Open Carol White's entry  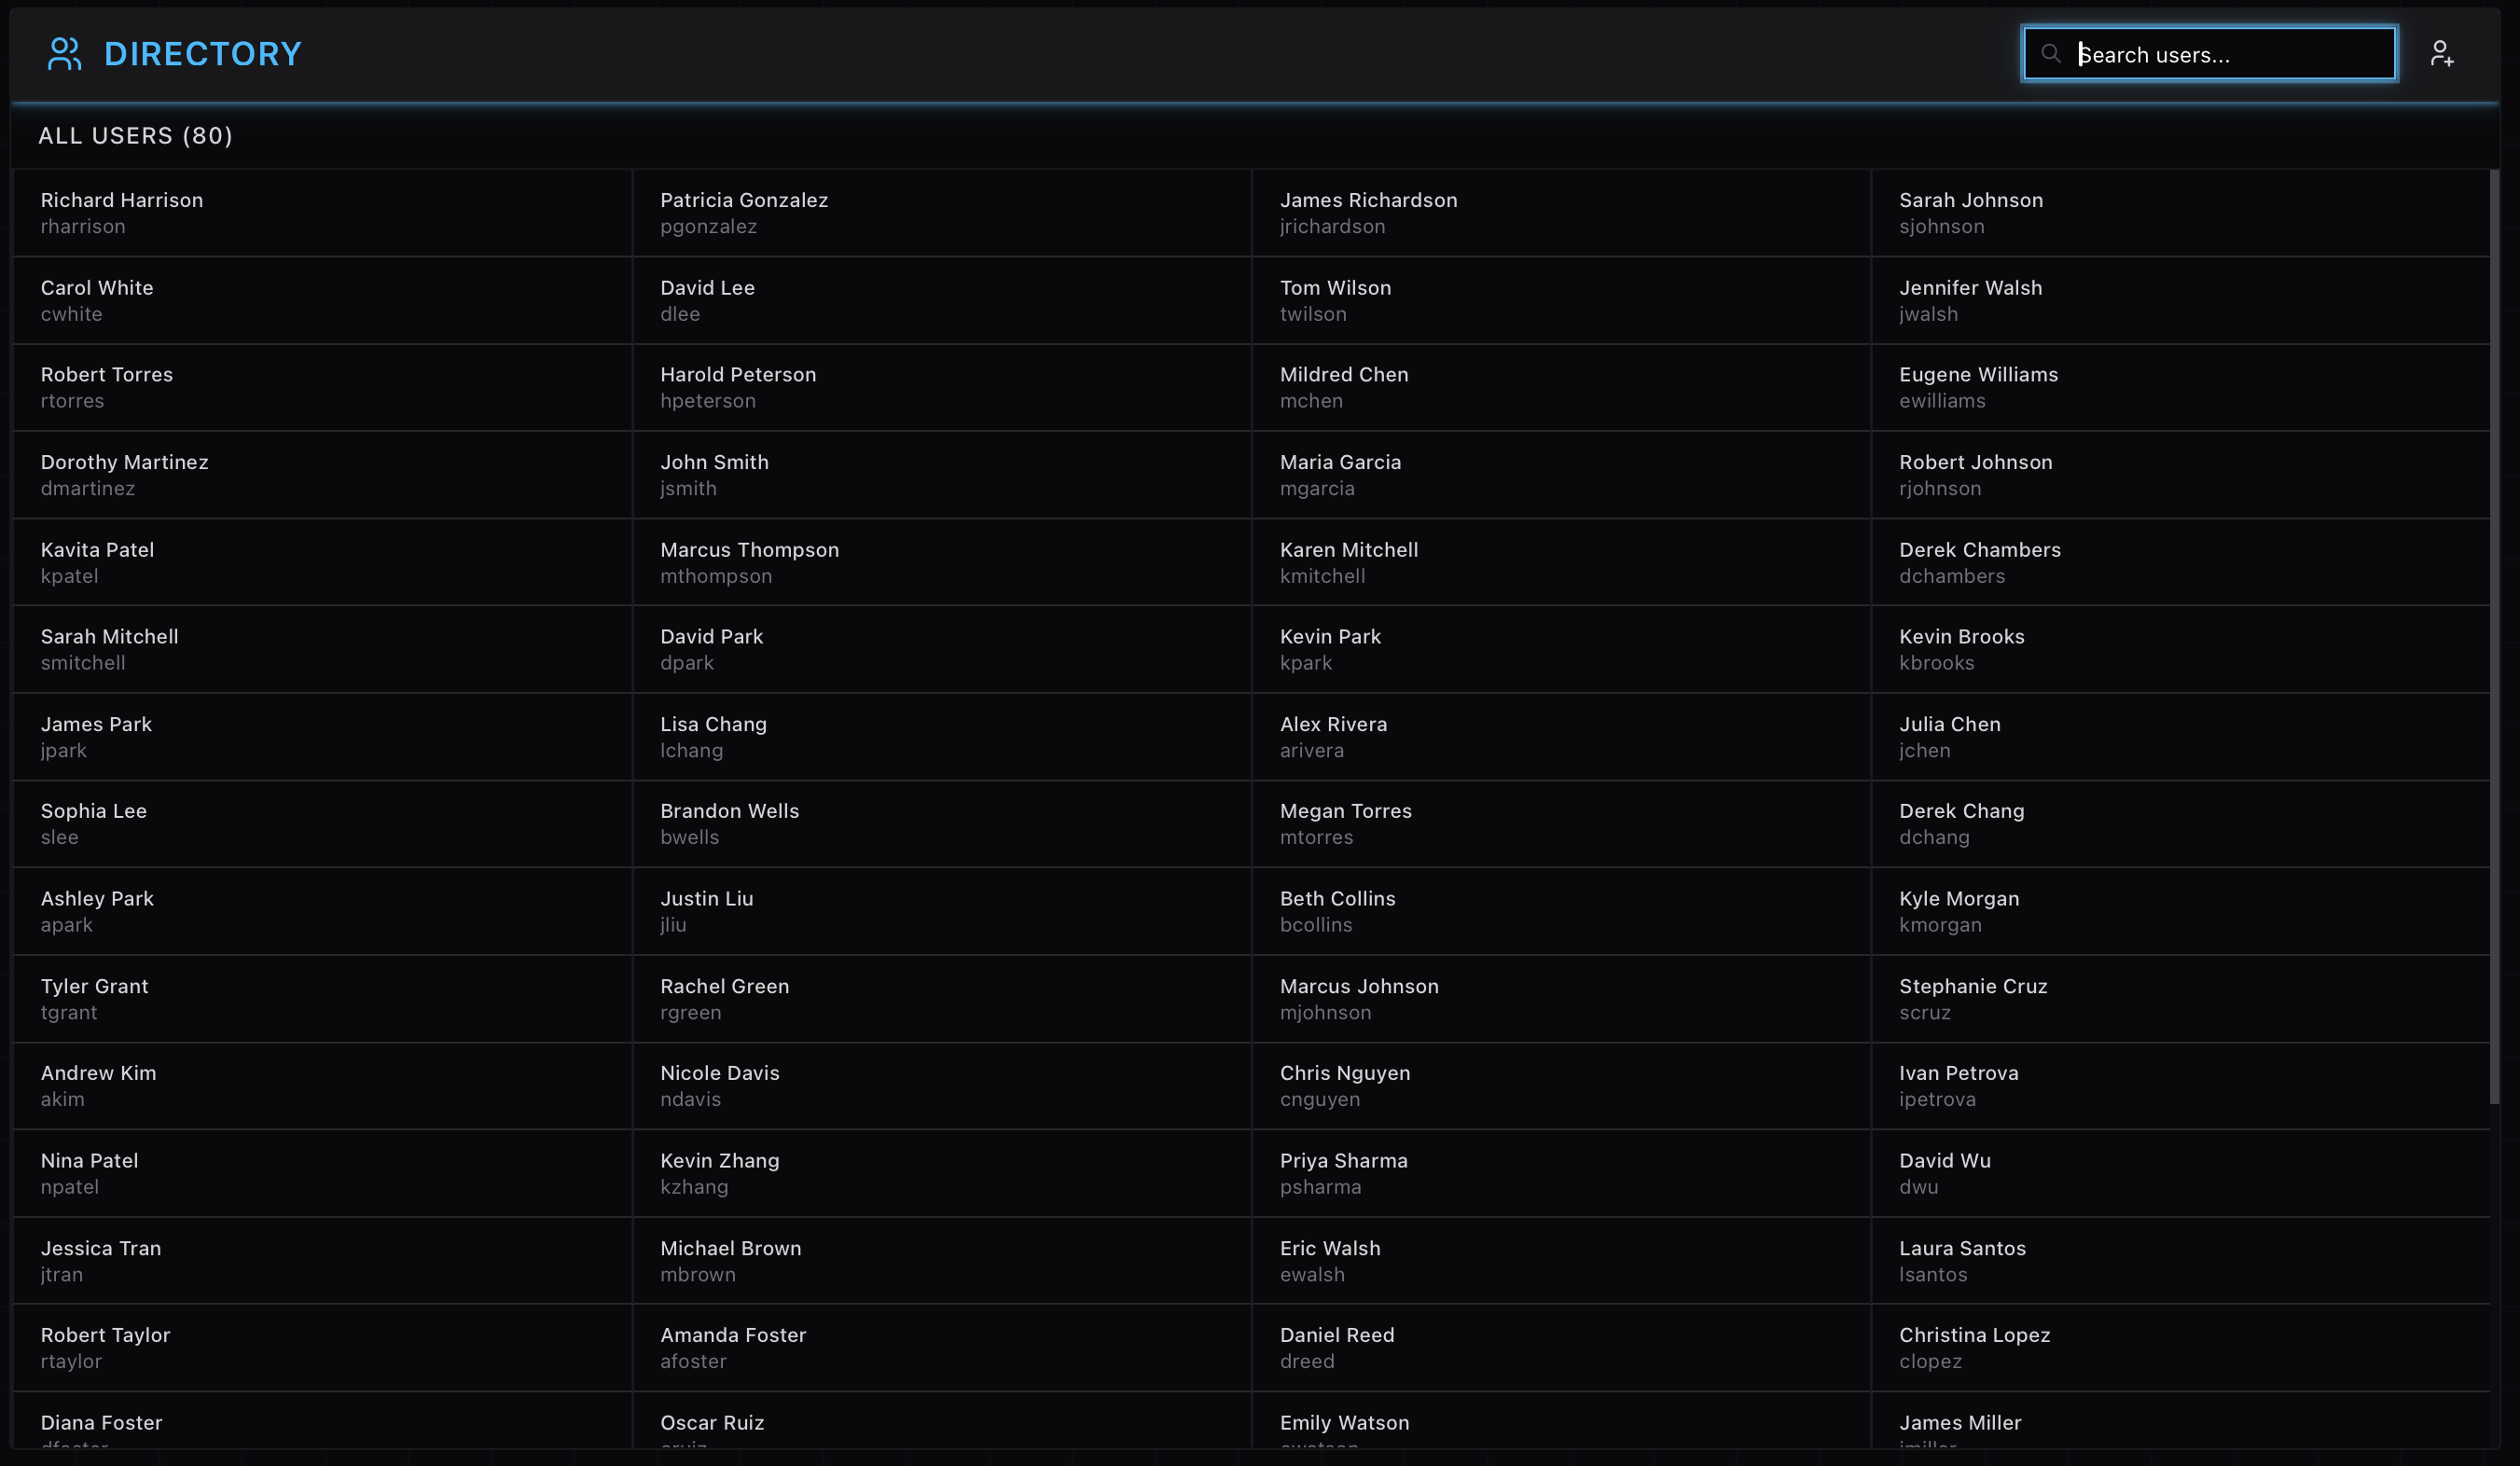(x=322, y=301)
